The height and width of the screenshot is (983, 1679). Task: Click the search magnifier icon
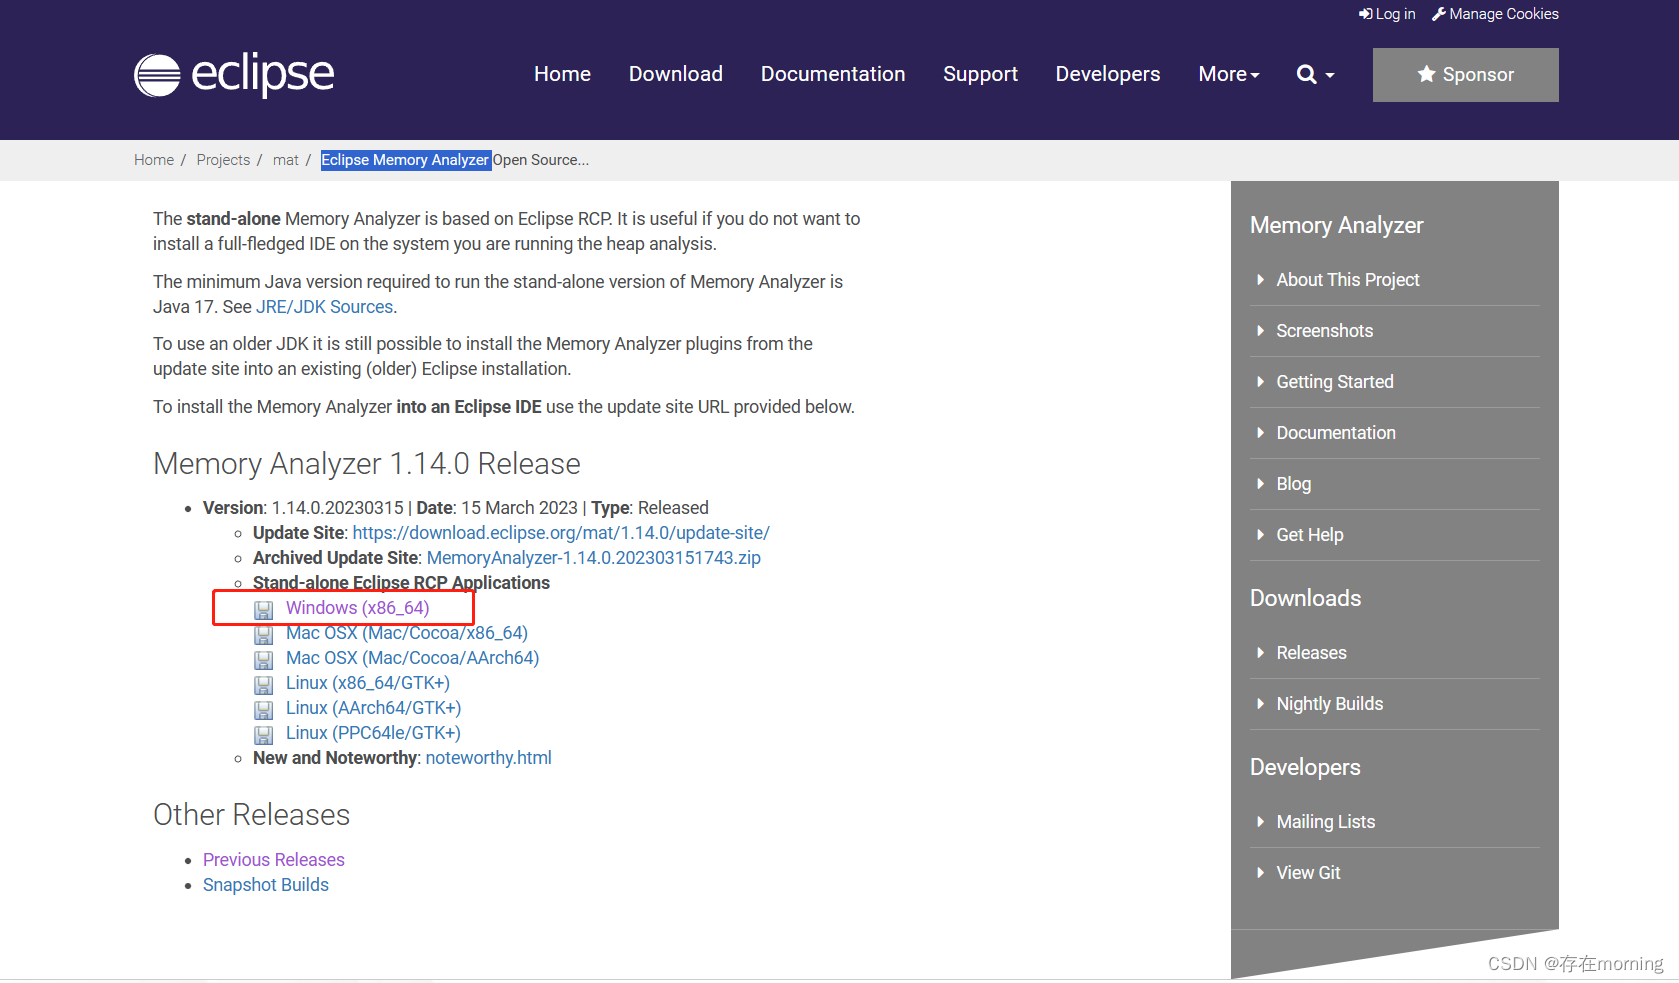pos(1306,74)
